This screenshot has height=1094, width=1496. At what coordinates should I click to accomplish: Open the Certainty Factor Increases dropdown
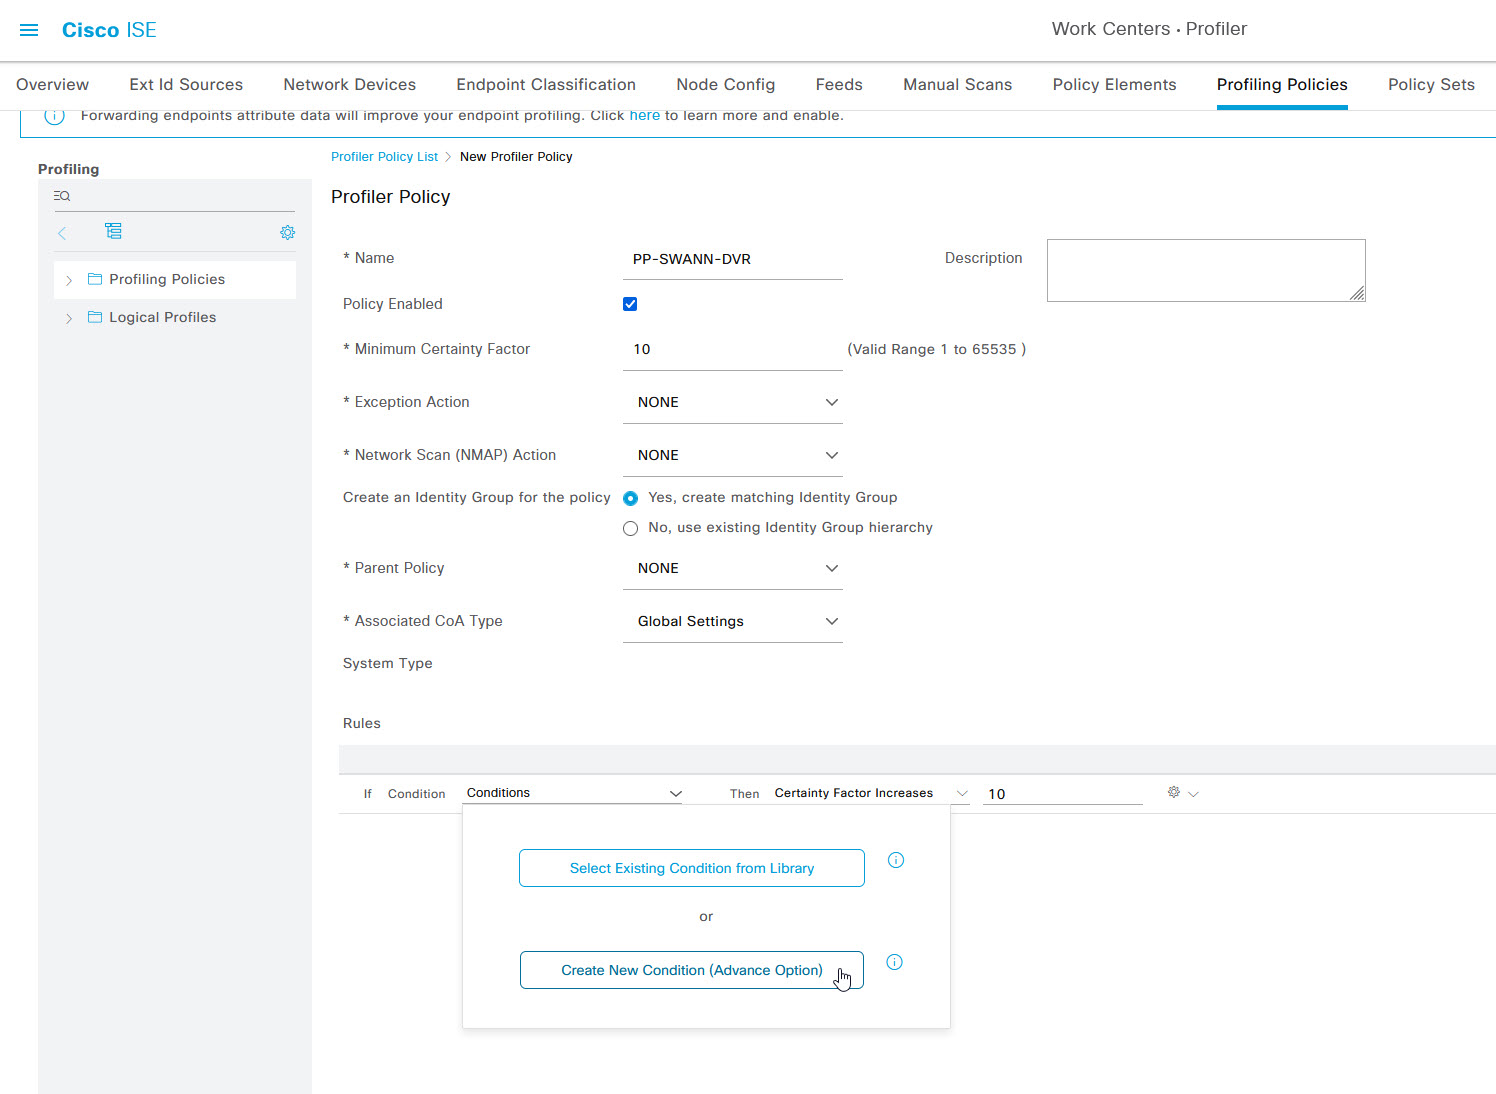[871, 793]
